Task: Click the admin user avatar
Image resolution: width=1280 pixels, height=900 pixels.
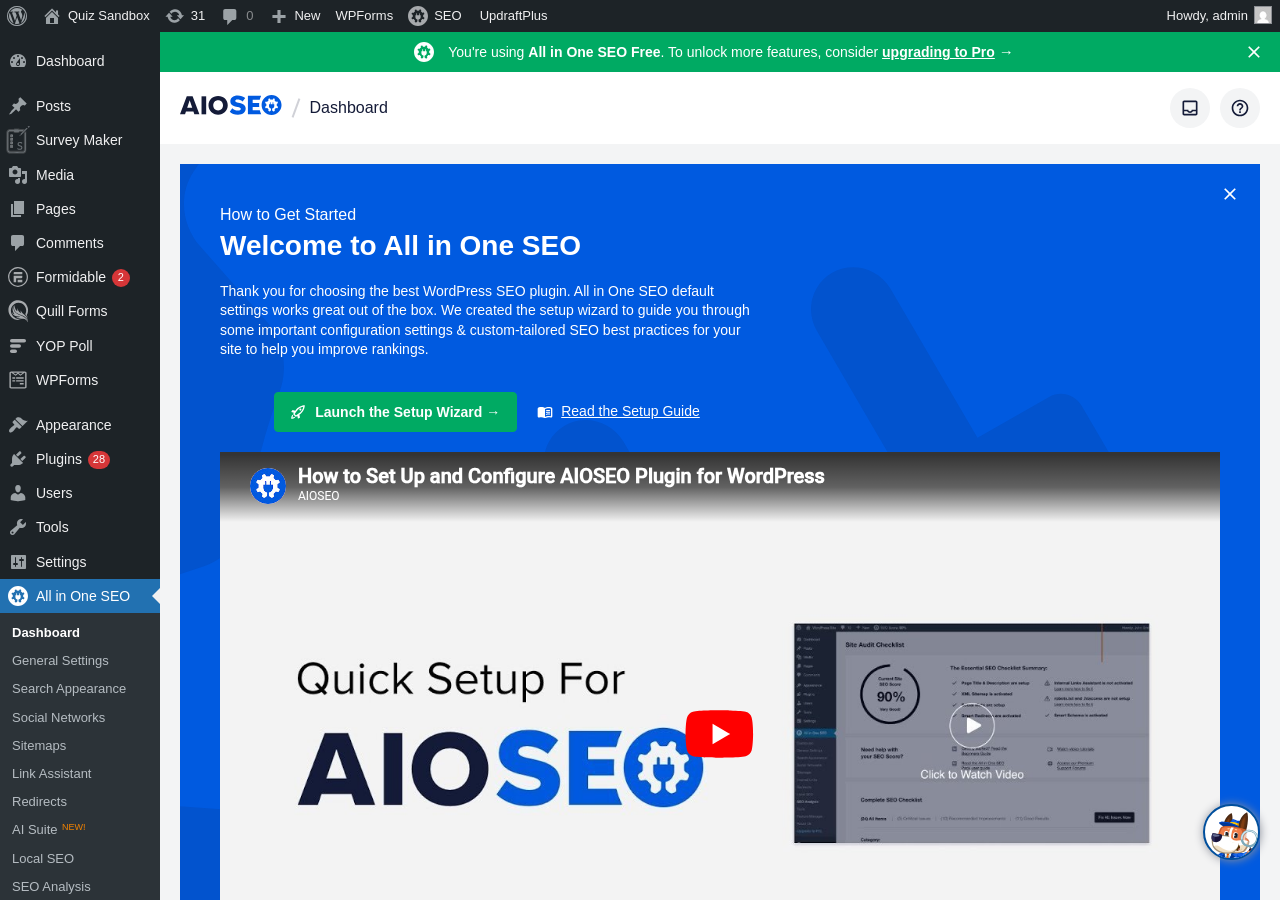Action: pos(1263,15)
